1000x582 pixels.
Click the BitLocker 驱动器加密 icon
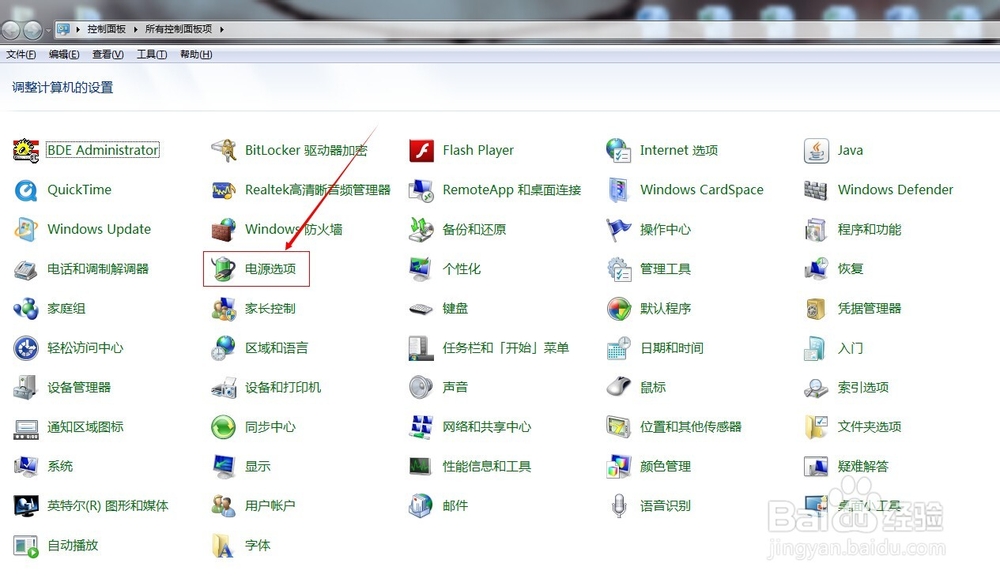tap(224, 150)
